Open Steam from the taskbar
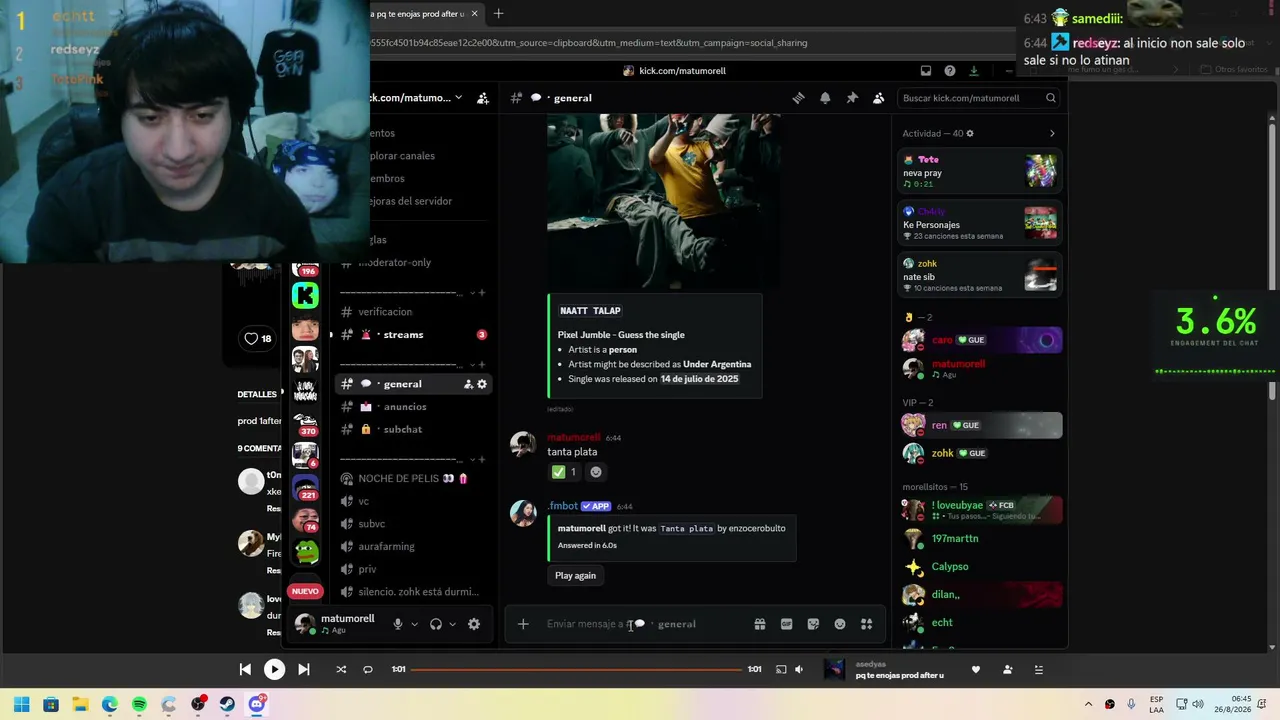Image resolution: width=1280 pixels, height=720 pixels. [227, 704]
